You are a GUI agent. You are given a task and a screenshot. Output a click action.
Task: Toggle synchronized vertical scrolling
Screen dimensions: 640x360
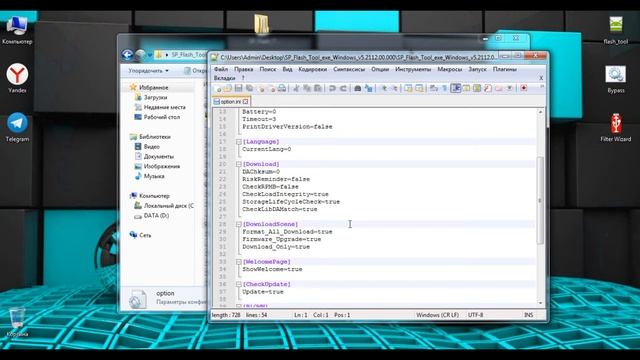[408, 88]
